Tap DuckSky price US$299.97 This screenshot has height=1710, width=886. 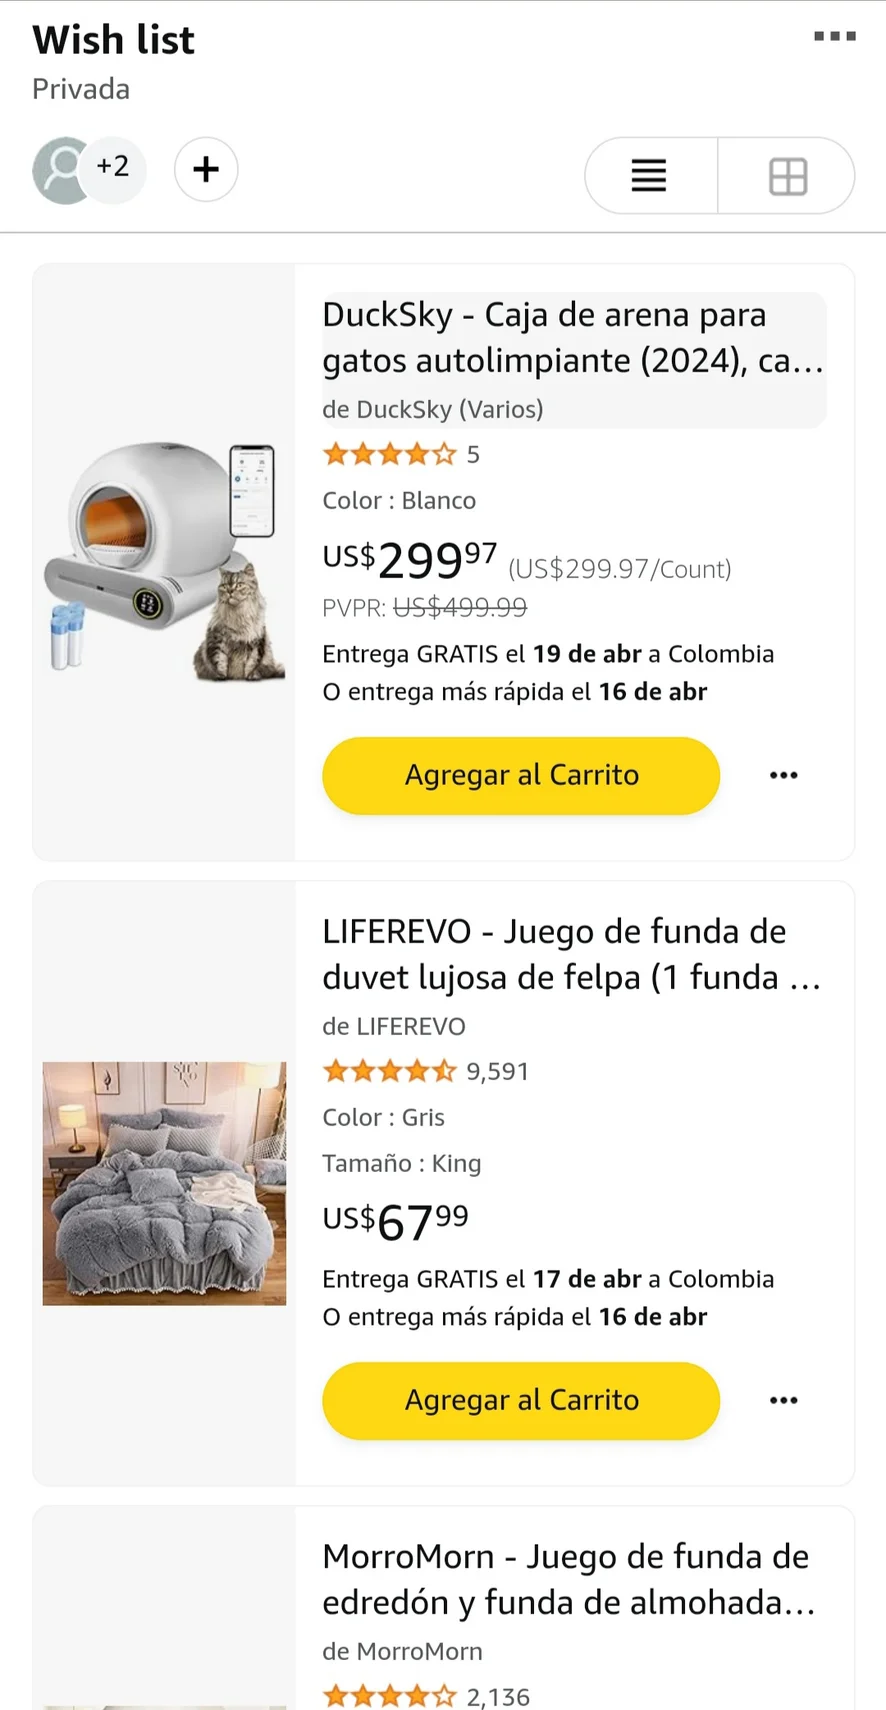click(410, 559)
